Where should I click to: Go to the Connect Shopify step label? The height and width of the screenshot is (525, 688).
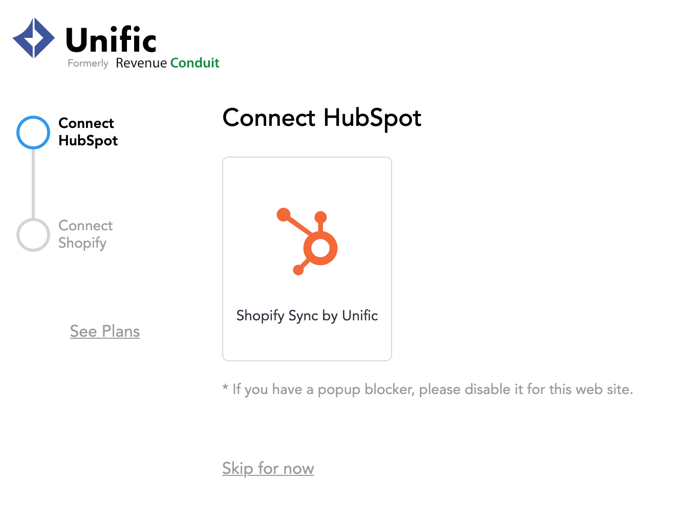tap(86, 234)
